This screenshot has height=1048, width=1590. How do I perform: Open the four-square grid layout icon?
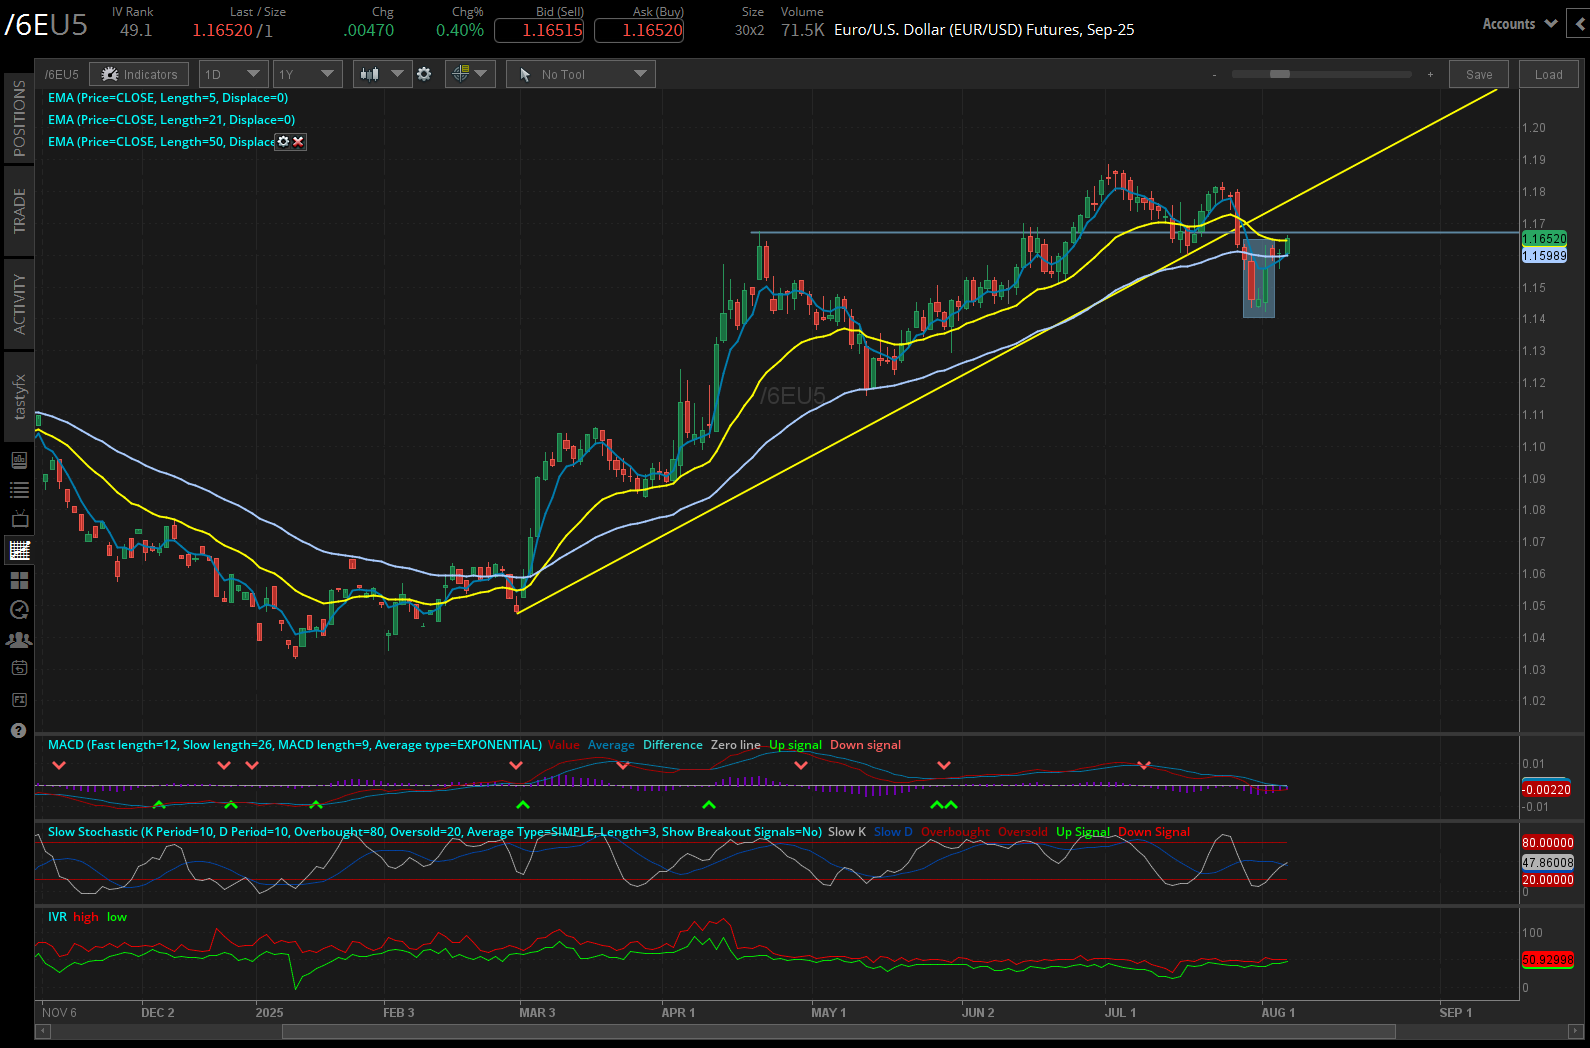click(x=19, y=580)
